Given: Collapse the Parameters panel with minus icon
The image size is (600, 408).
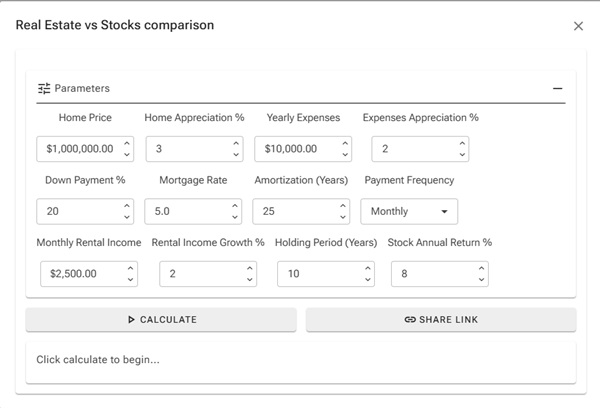Looking at the screenshot, I should 558,88.
